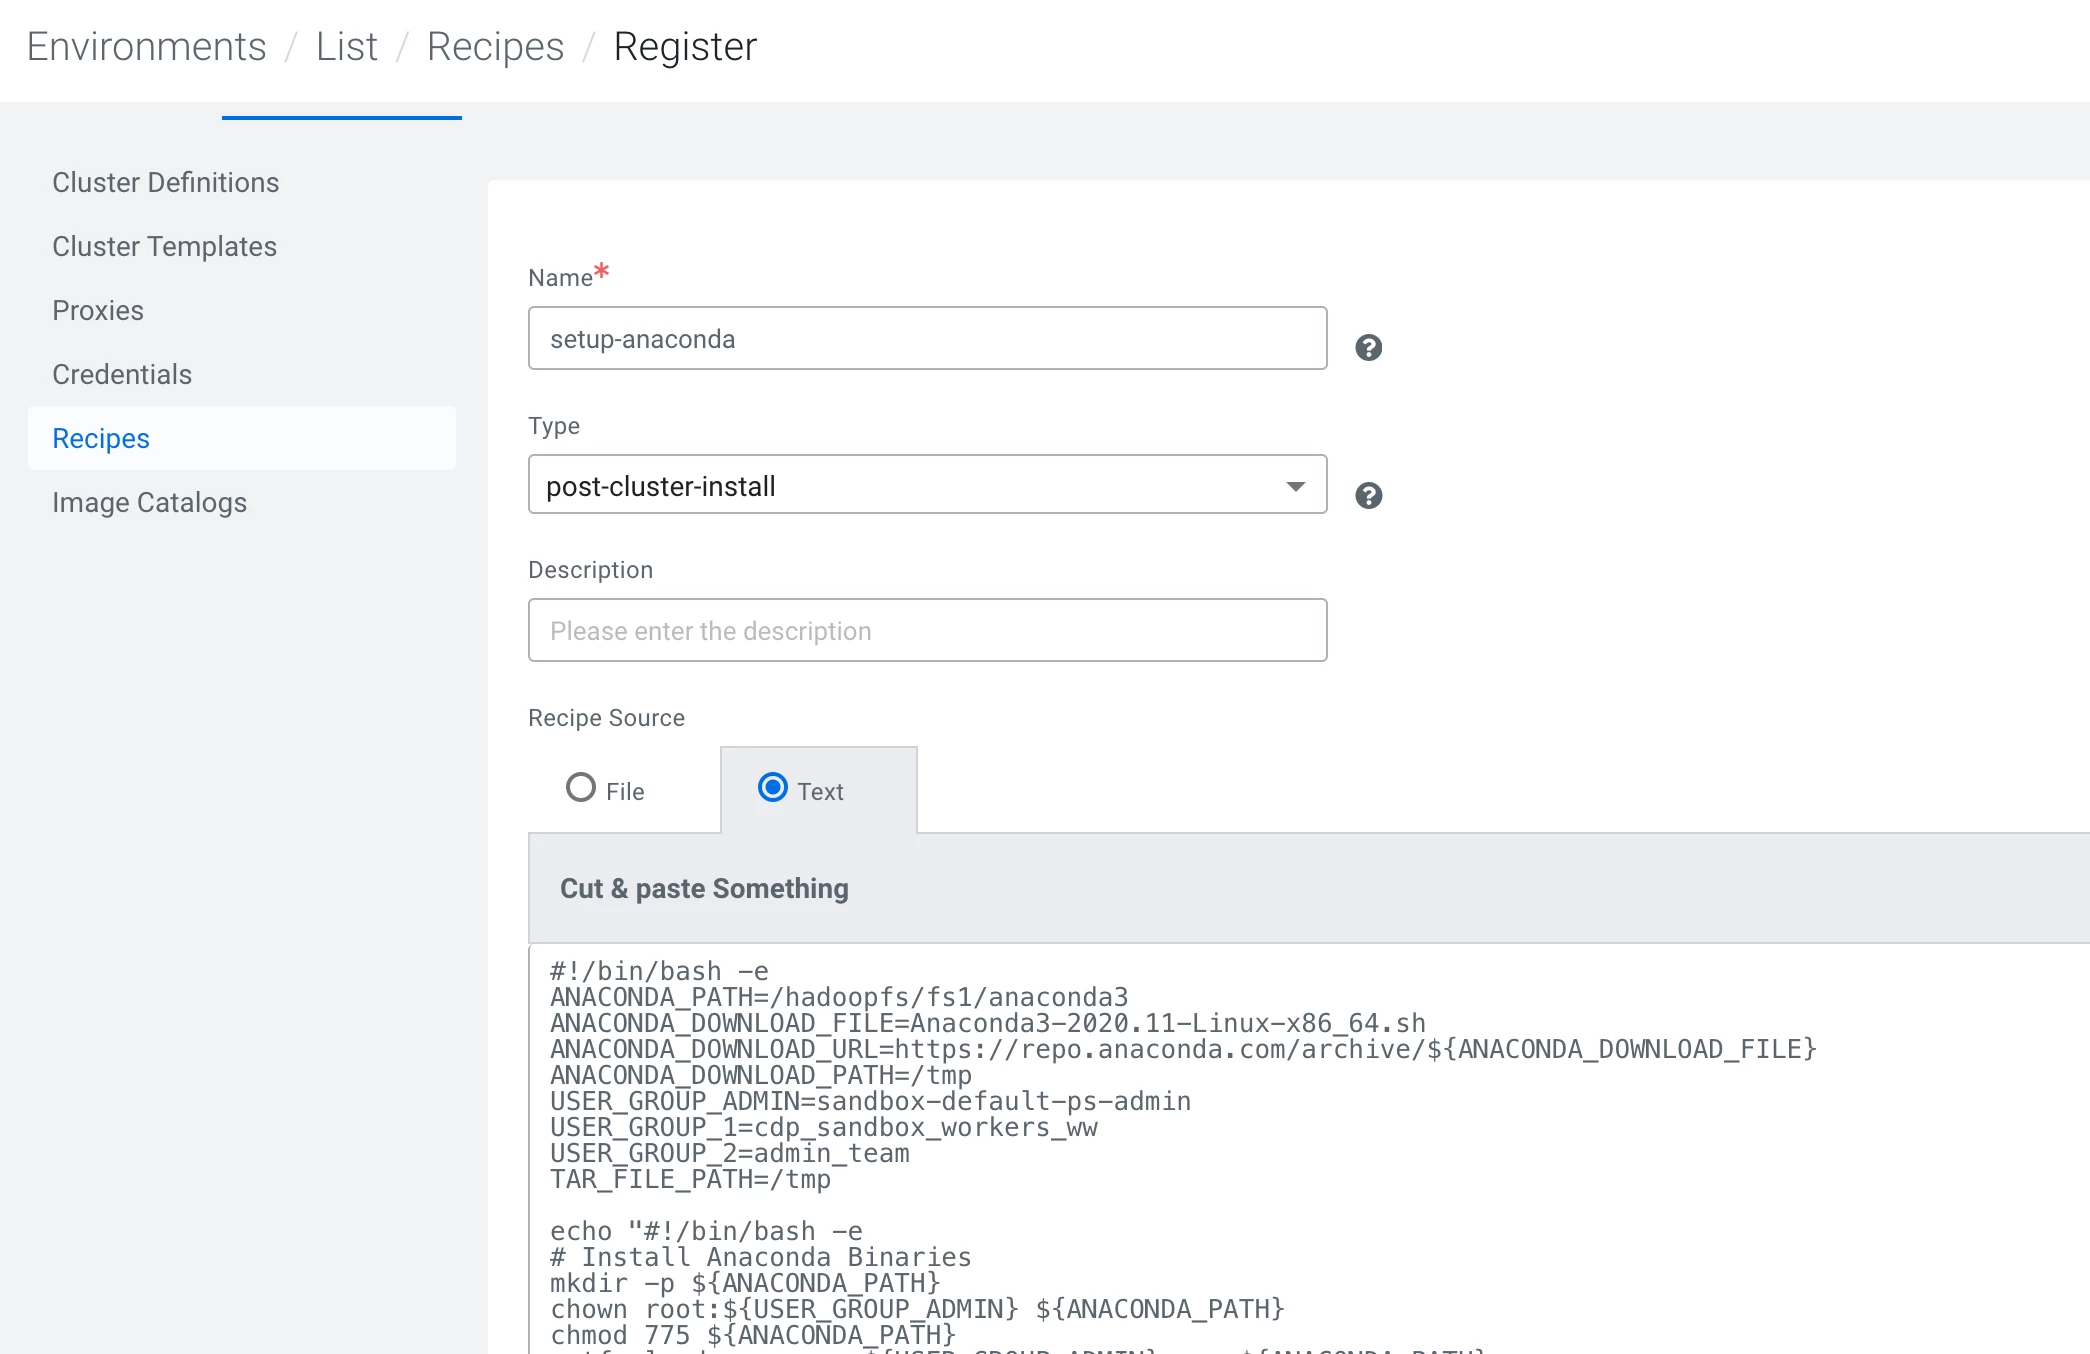Click the ANACONDA_PATH=/hadoopfs/fs1/anaconda3 line
This screenshot has width=2090, height=1354.
pyautogui.click(x=839, y=997)
